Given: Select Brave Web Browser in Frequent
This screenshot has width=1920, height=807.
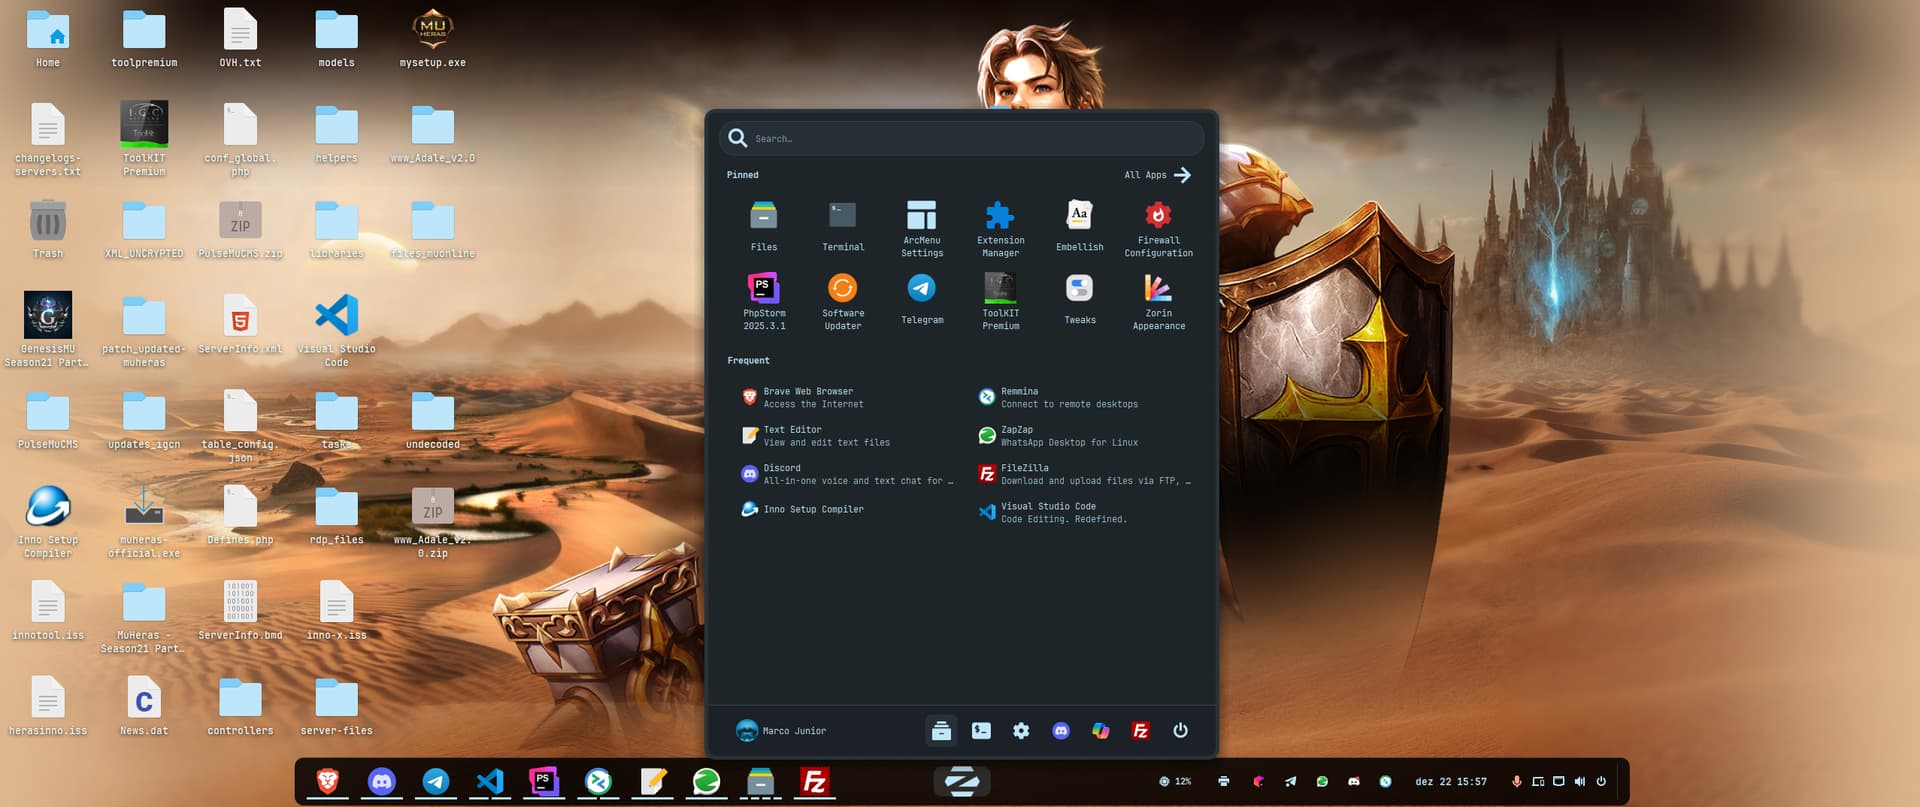Looking at the screenshot, I should pos(808,398).
